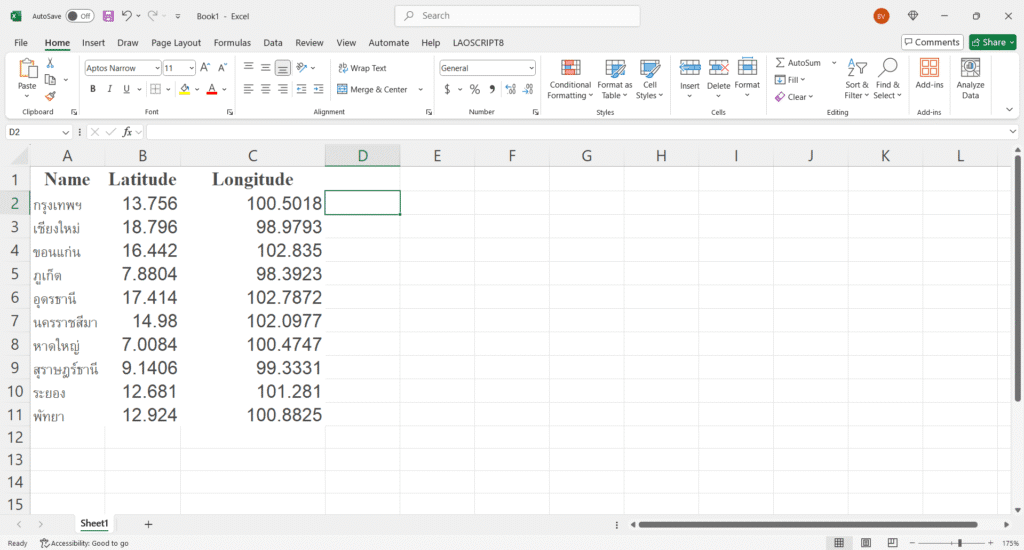Increase font size with larger A icon
The height and width of the screenshot is (550, 1024).
point(205,67)
